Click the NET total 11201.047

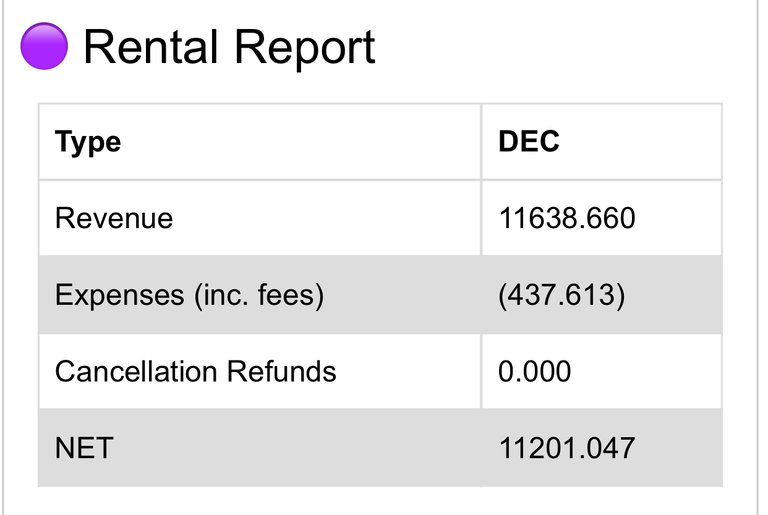click(567, 448)
